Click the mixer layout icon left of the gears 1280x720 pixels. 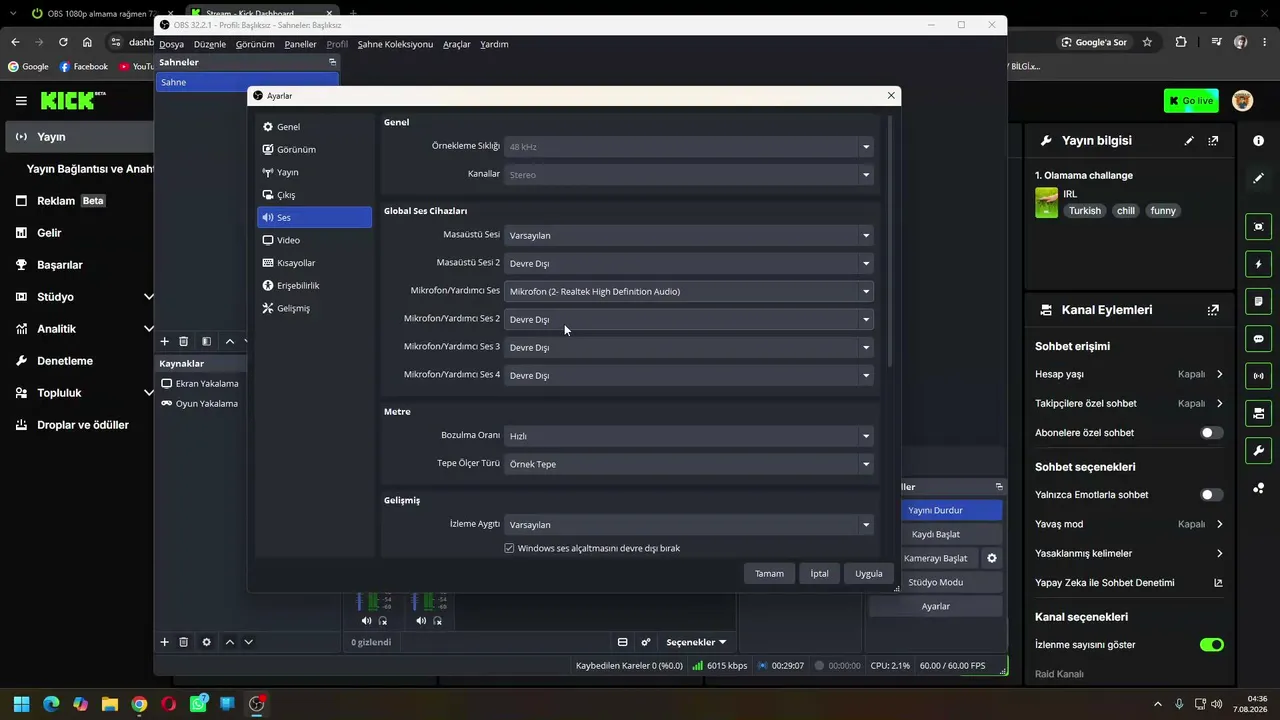[x=622, y=642]
